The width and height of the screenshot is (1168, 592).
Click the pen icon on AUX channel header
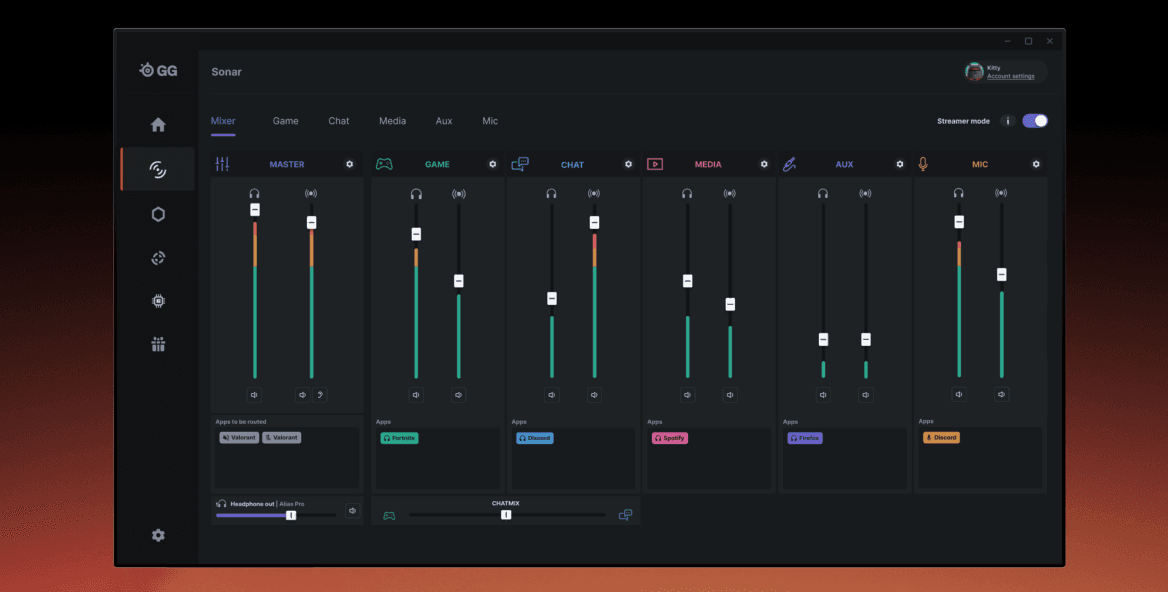pyautogui.click(x=791, y=163)
